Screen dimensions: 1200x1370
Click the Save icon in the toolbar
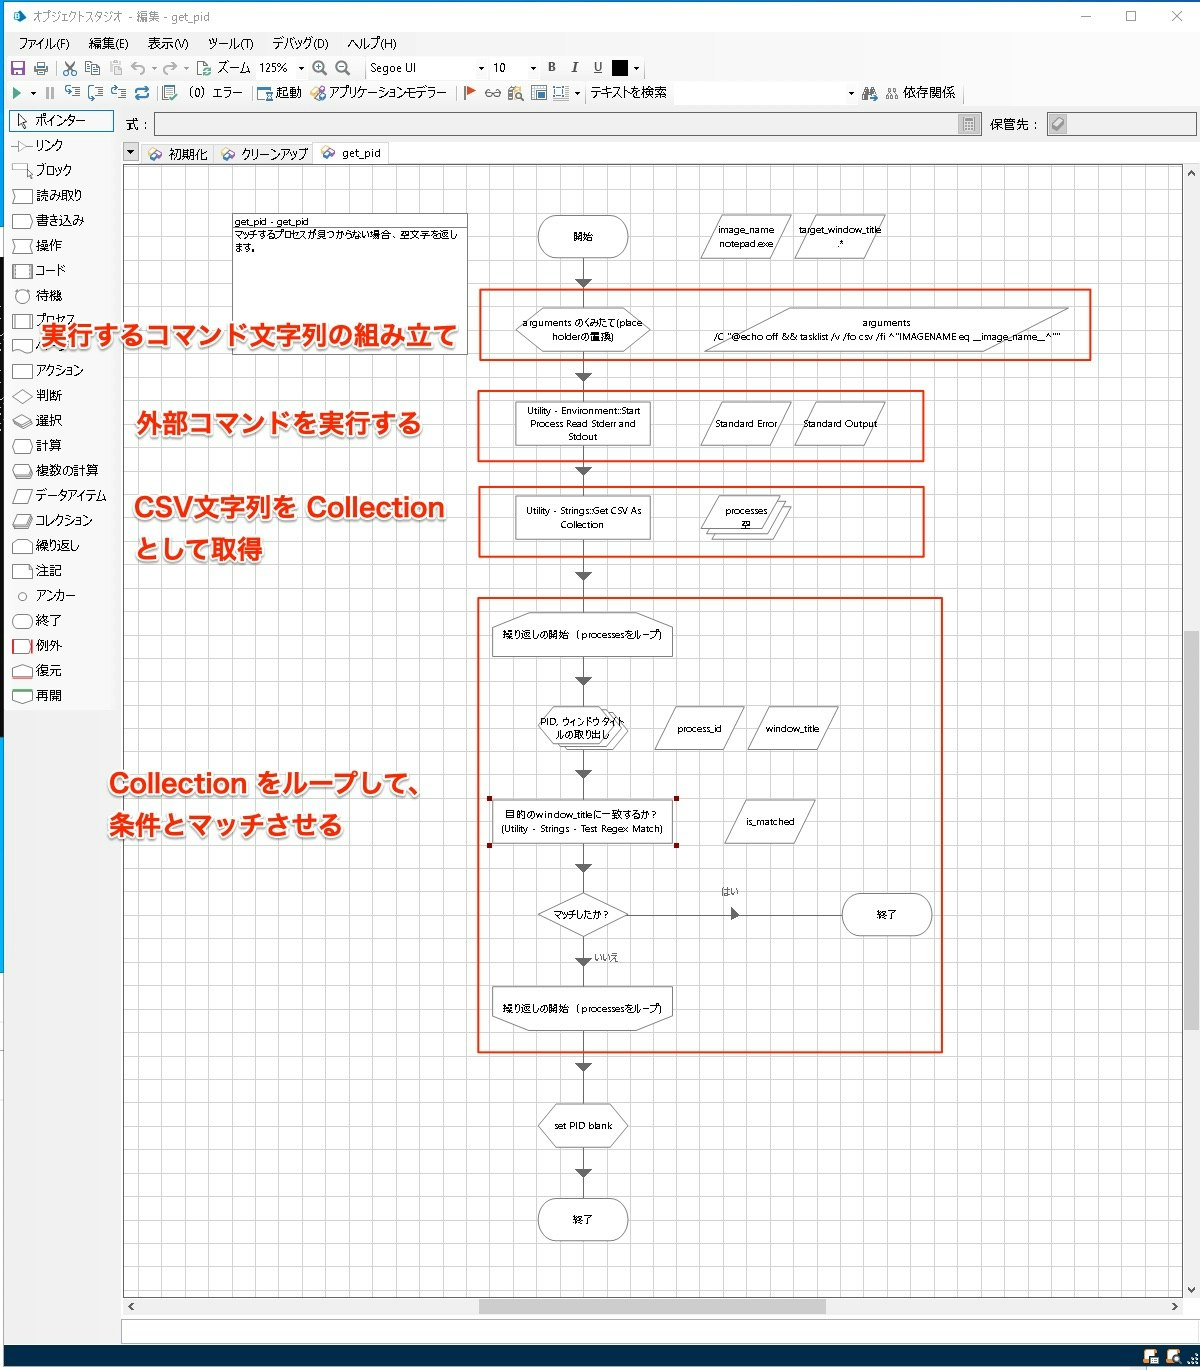(17, 68)
